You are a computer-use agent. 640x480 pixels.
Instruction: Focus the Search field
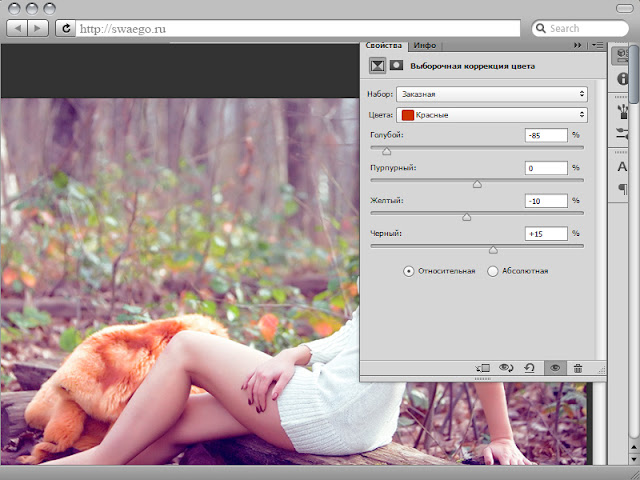pyautogui.click(x=580, y=29)
